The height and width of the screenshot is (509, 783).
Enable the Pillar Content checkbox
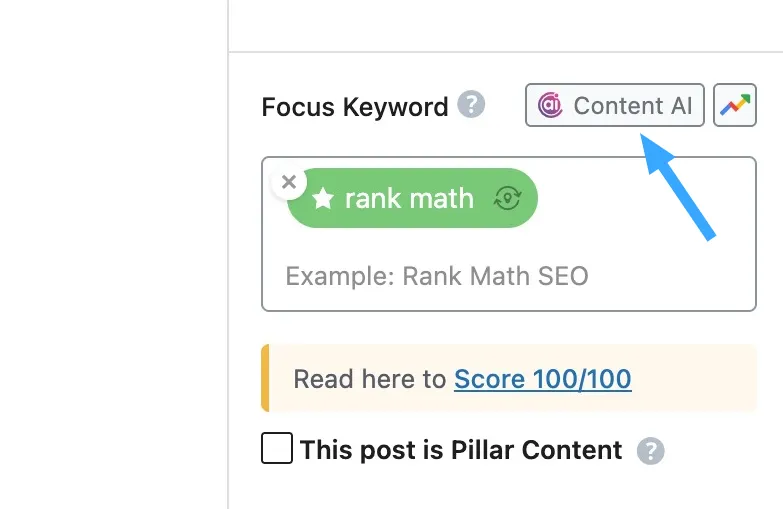click(x=277, y=448)
